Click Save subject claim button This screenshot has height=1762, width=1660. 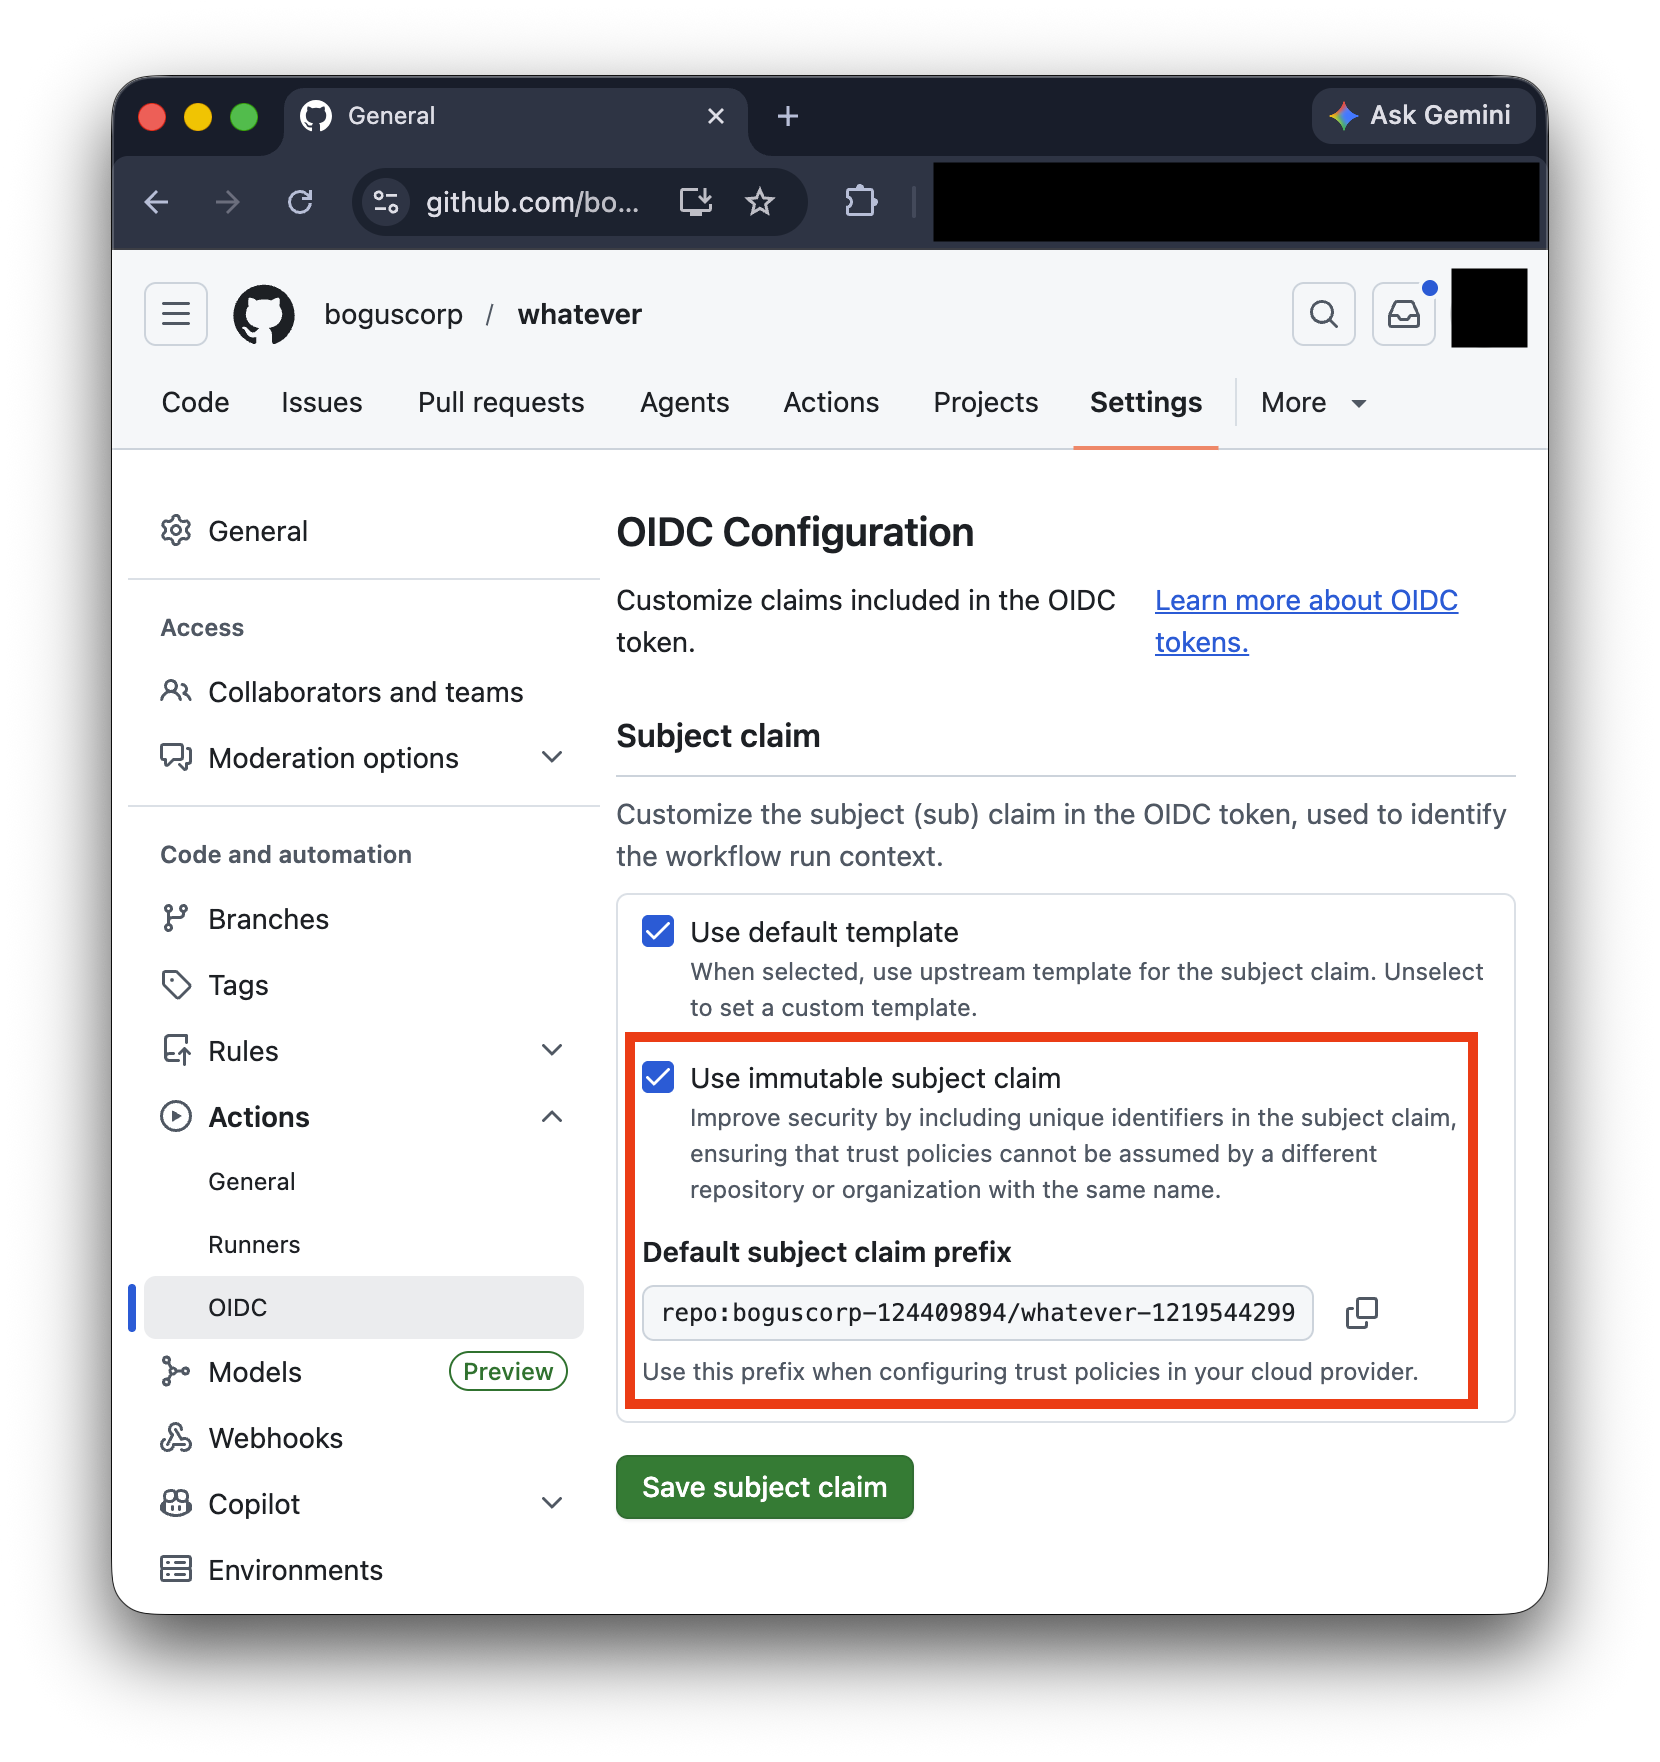coord(765,1487)
